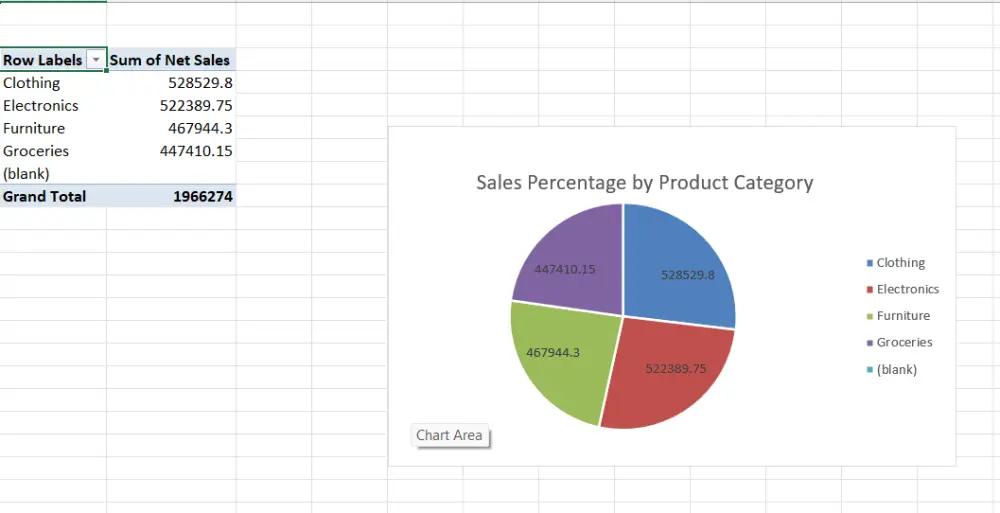Click the 447410.15 data label on the pie chart

click(565, 269)
